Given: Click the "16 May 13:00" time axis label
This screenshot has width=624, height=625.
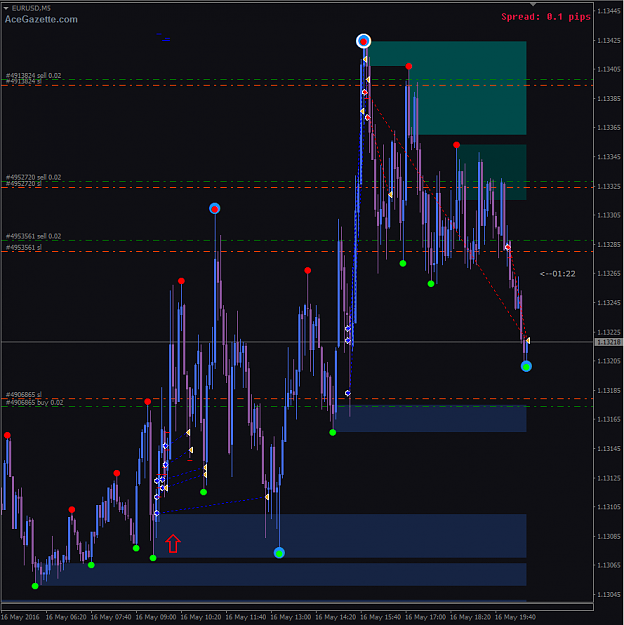Looking at the screenshot, I should (x=291, y=617).
